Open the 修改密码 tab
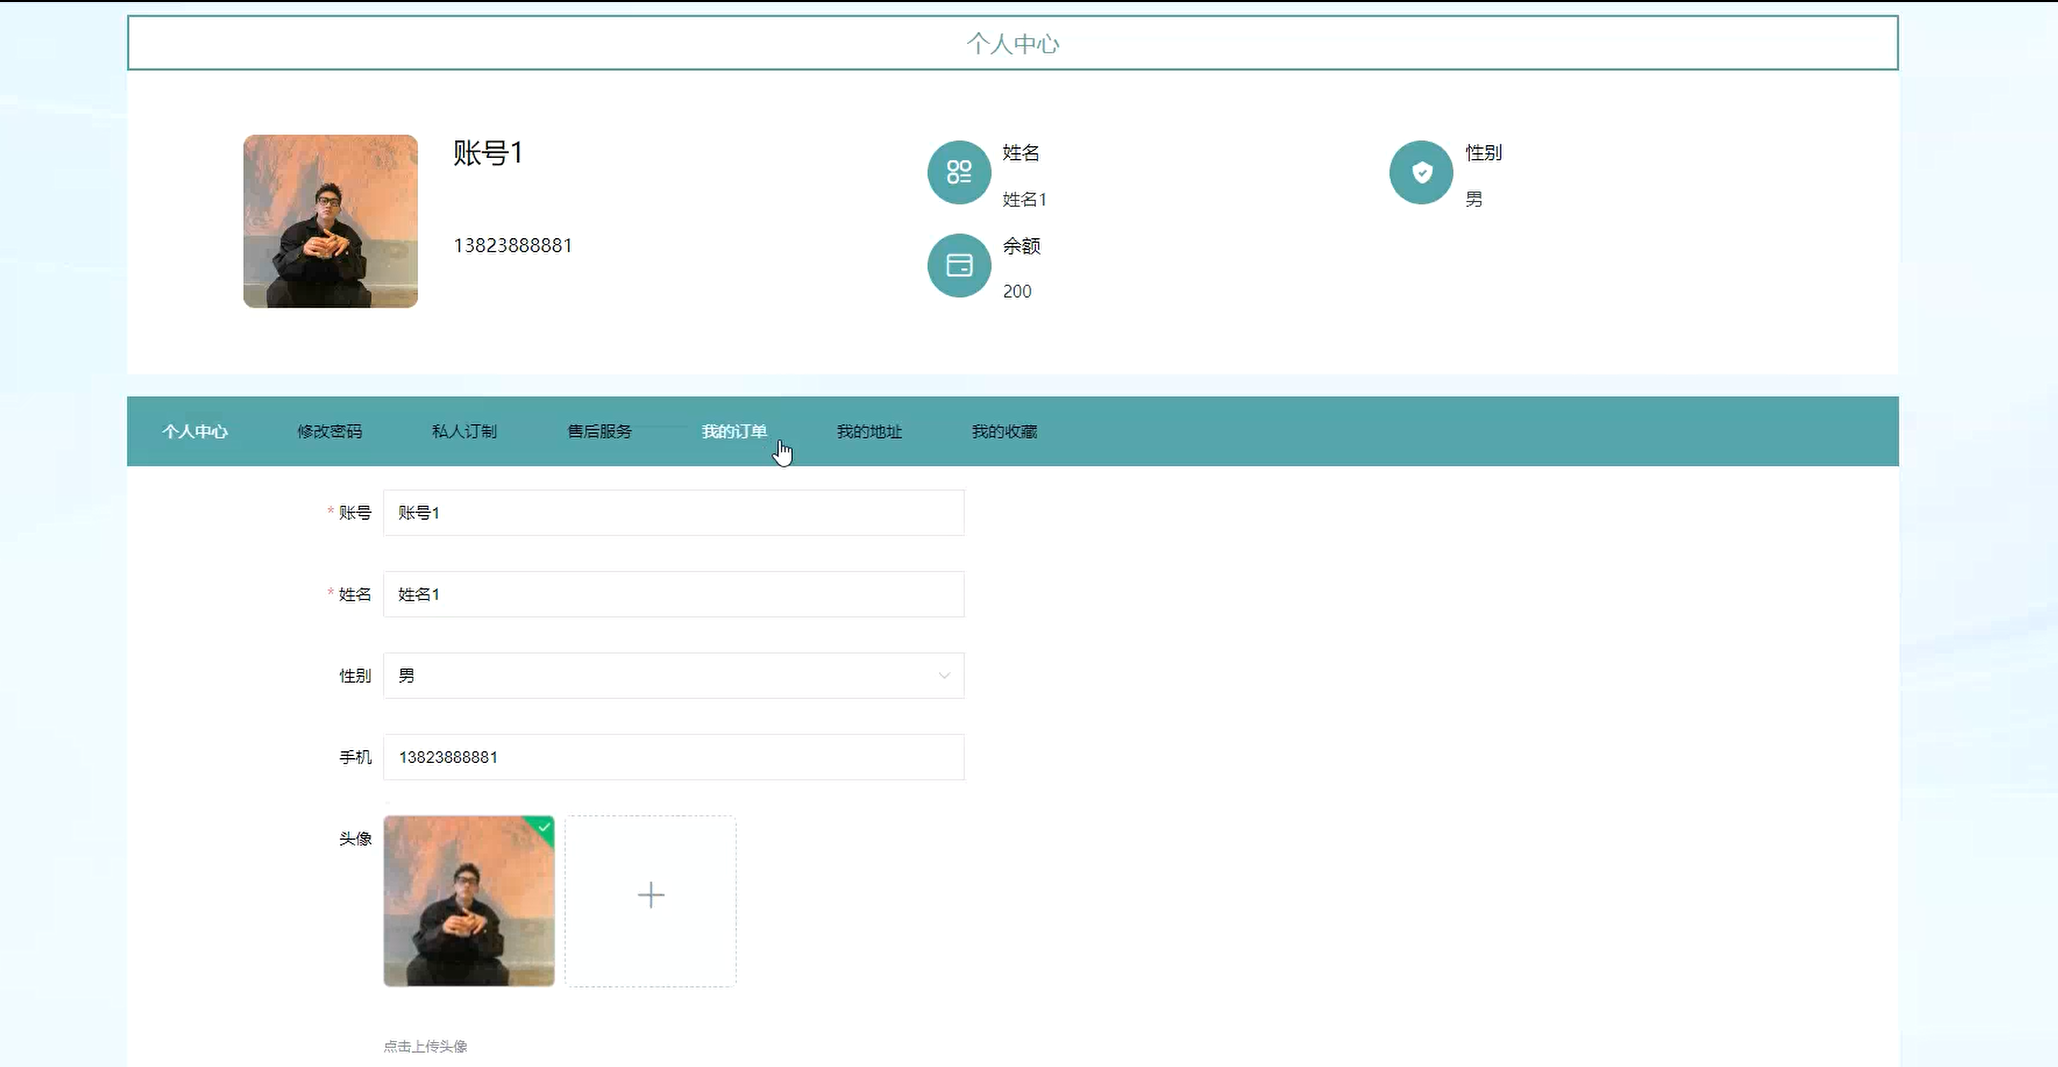This screenshot has height=1067, width=2058. [x=329, y=431]
